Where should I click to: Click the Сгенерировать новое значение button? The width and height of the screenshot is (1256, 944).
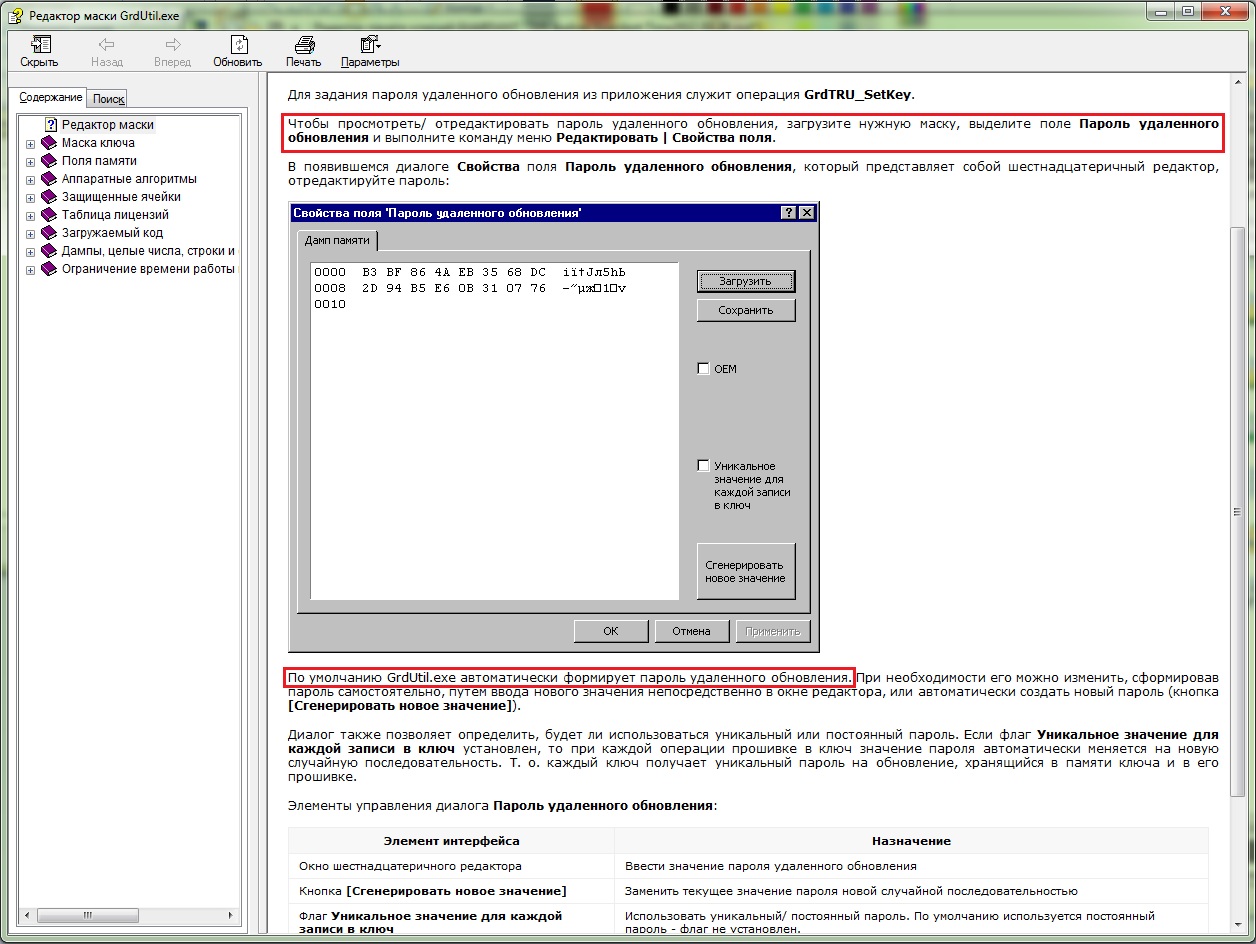pos(745,571)
